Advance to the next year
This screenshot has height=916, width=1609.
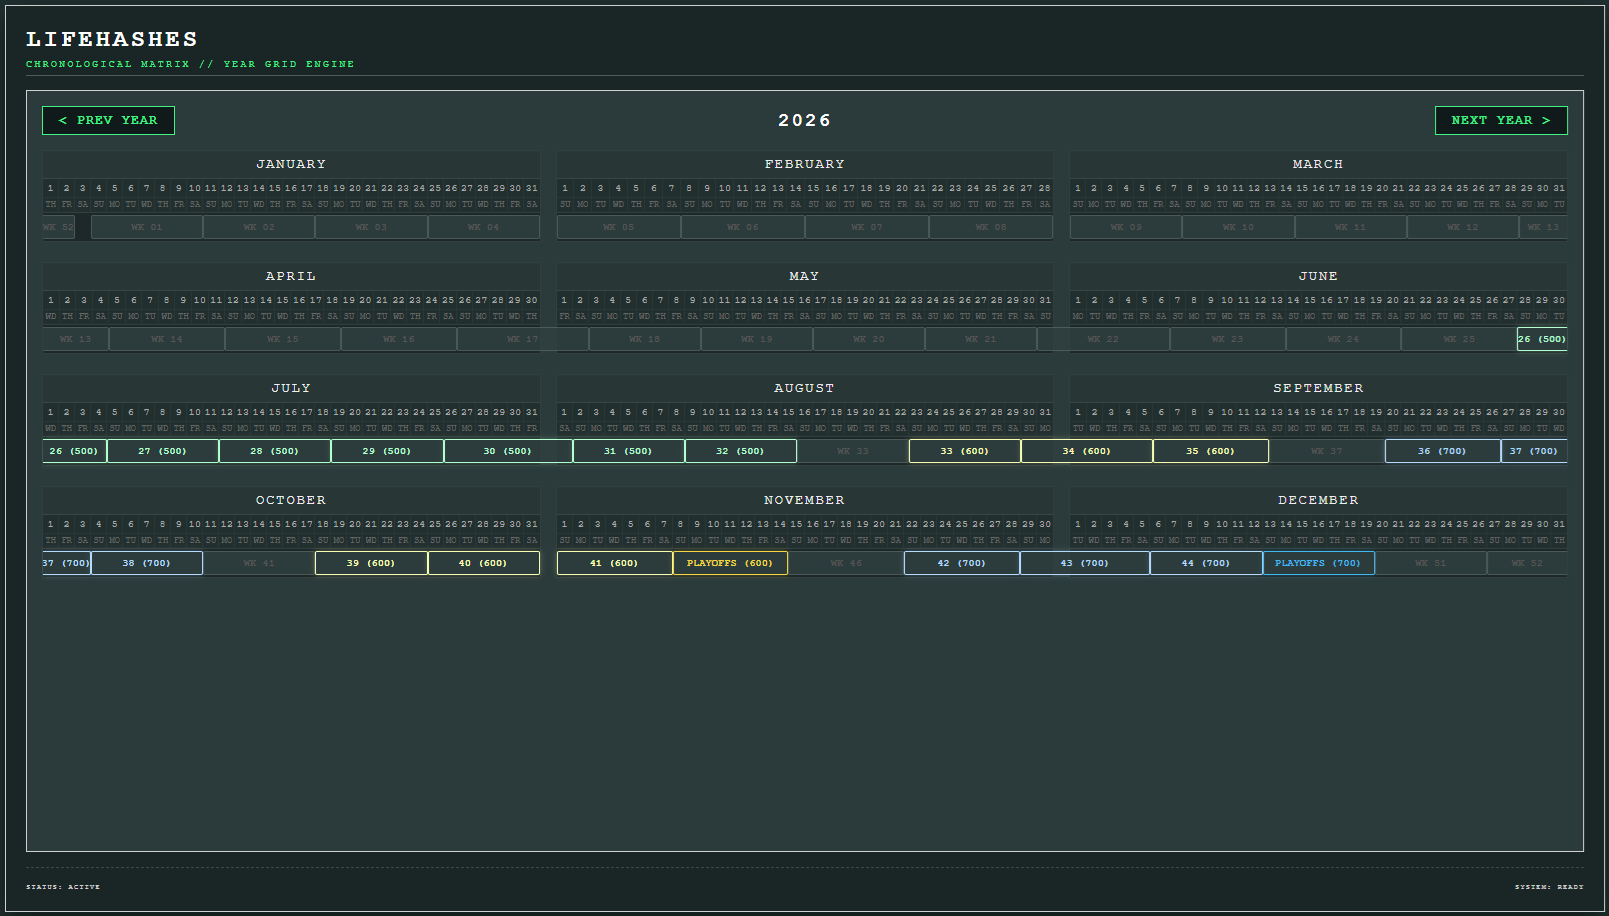(1501, 120)
